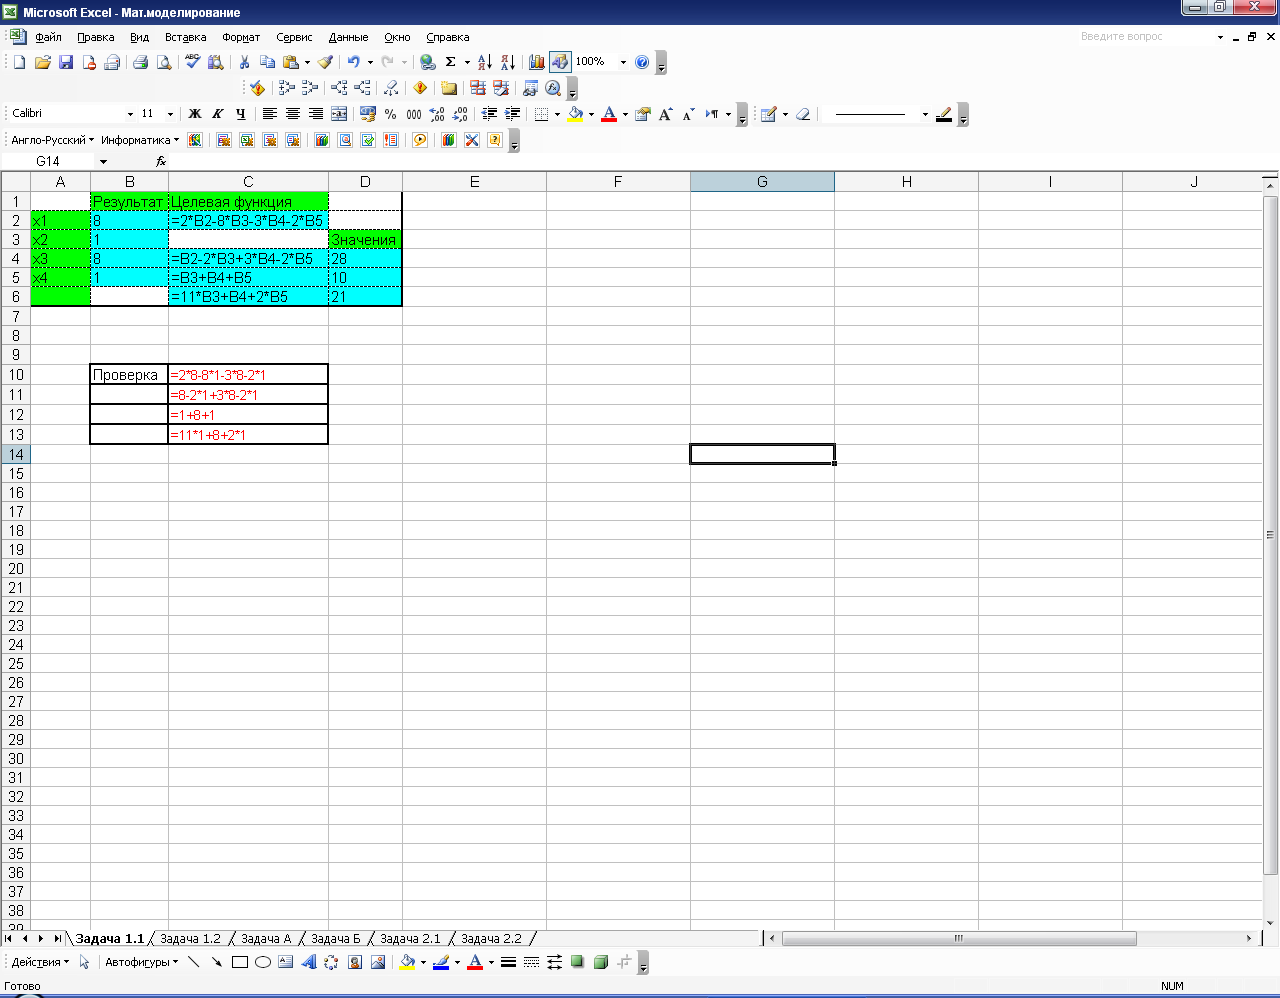
Task: Insert WordArt from the Drawing toolbar
Action: tap(309, 962)
